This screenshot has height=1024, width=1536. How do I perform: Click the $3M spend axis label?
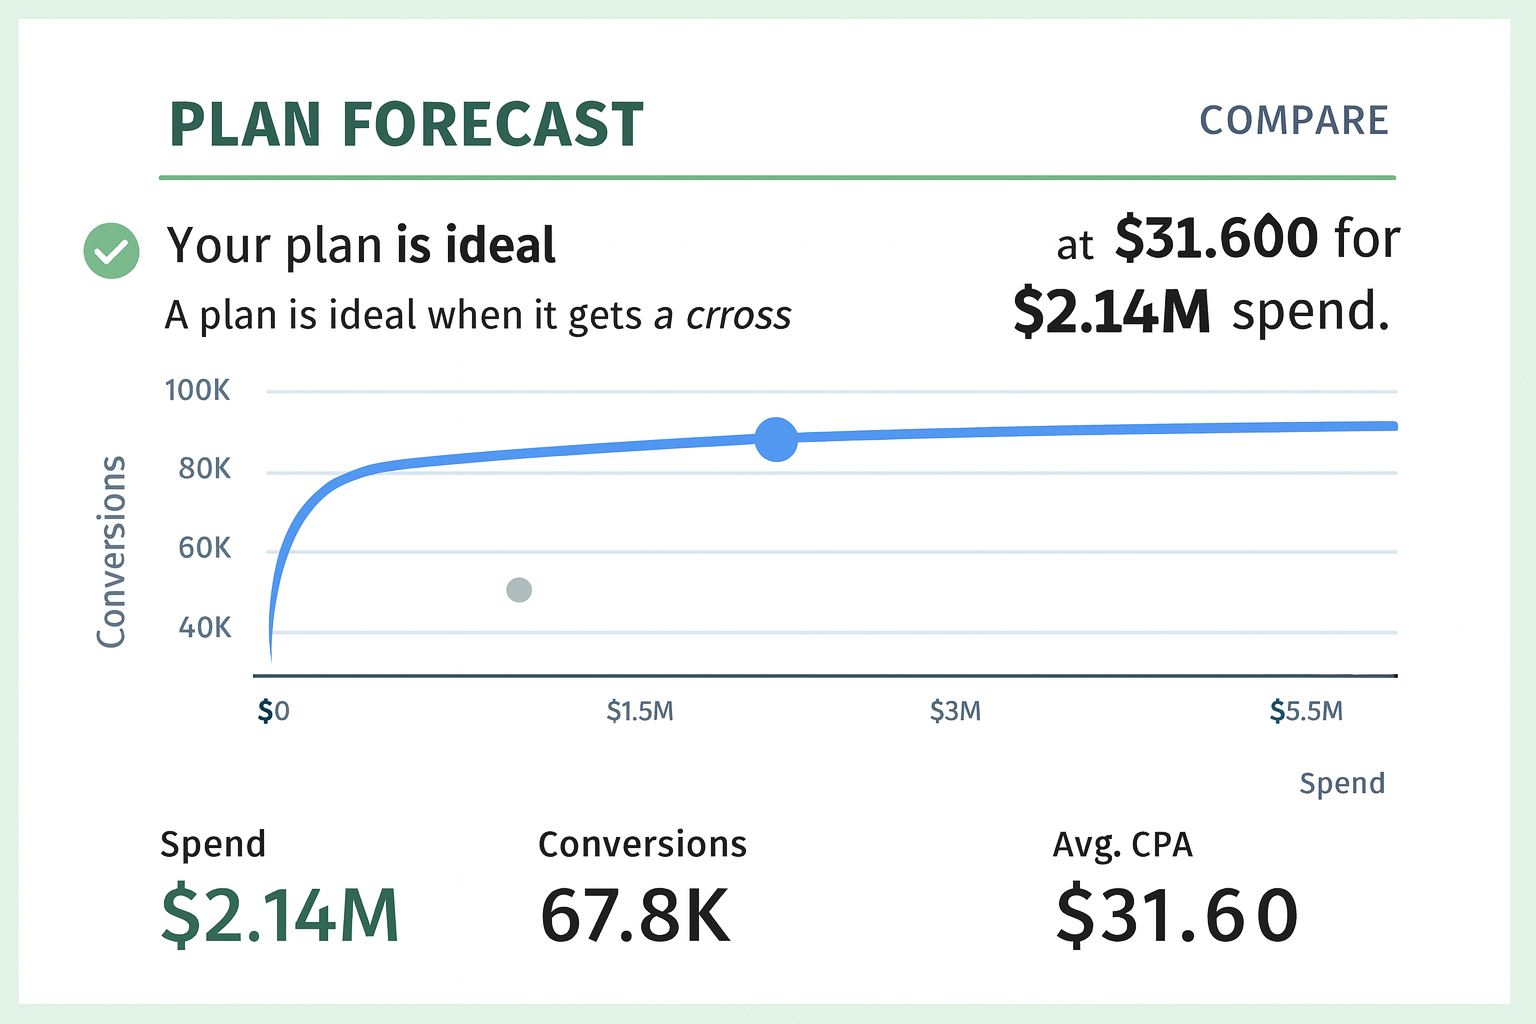955,711
